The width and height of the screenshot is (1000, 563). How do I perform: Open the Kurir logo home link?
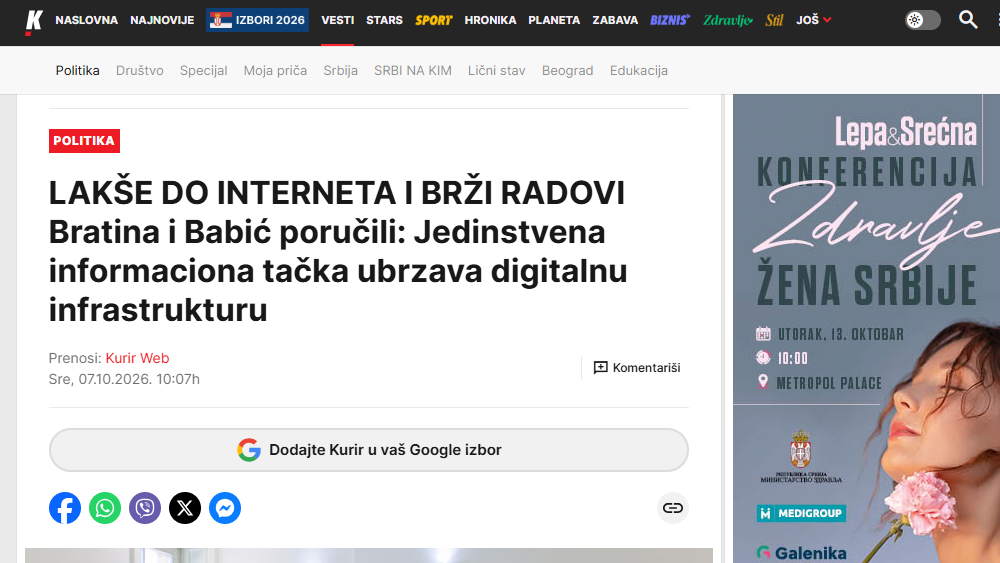(34, 21)
